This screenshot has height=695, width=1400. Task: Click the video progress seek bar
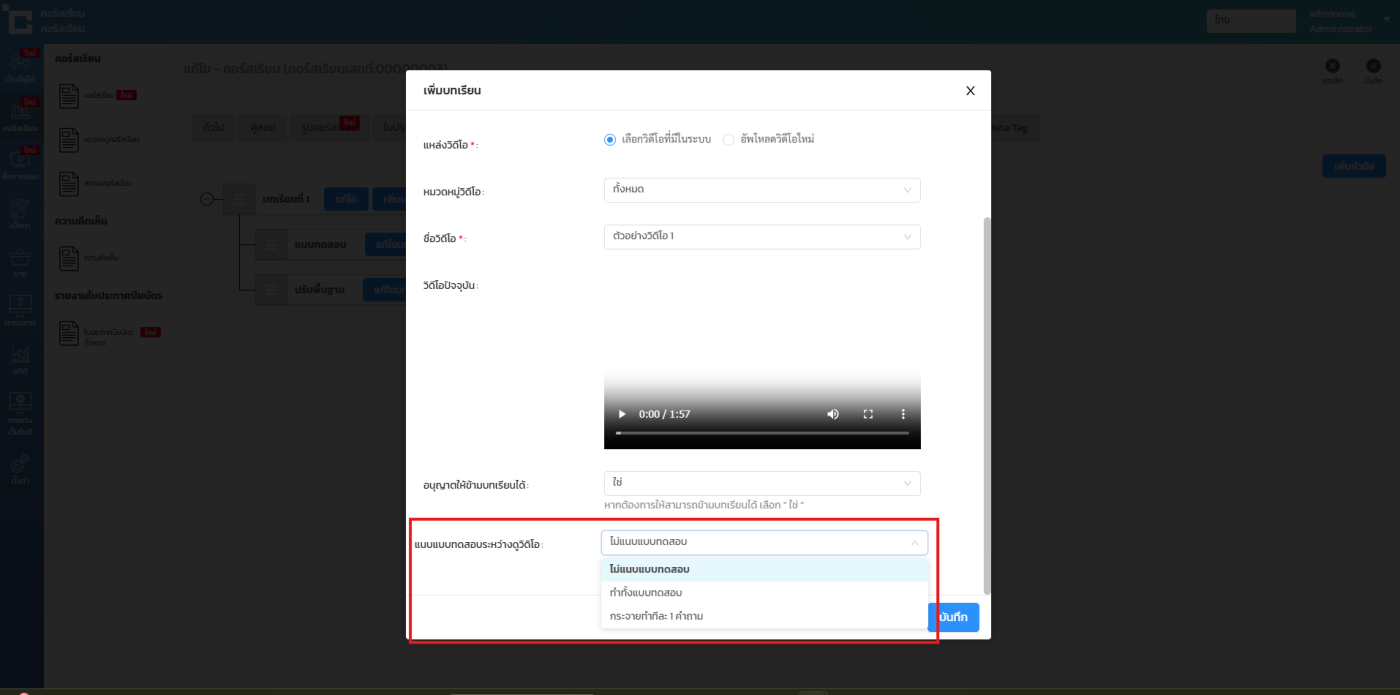(762, 433)
